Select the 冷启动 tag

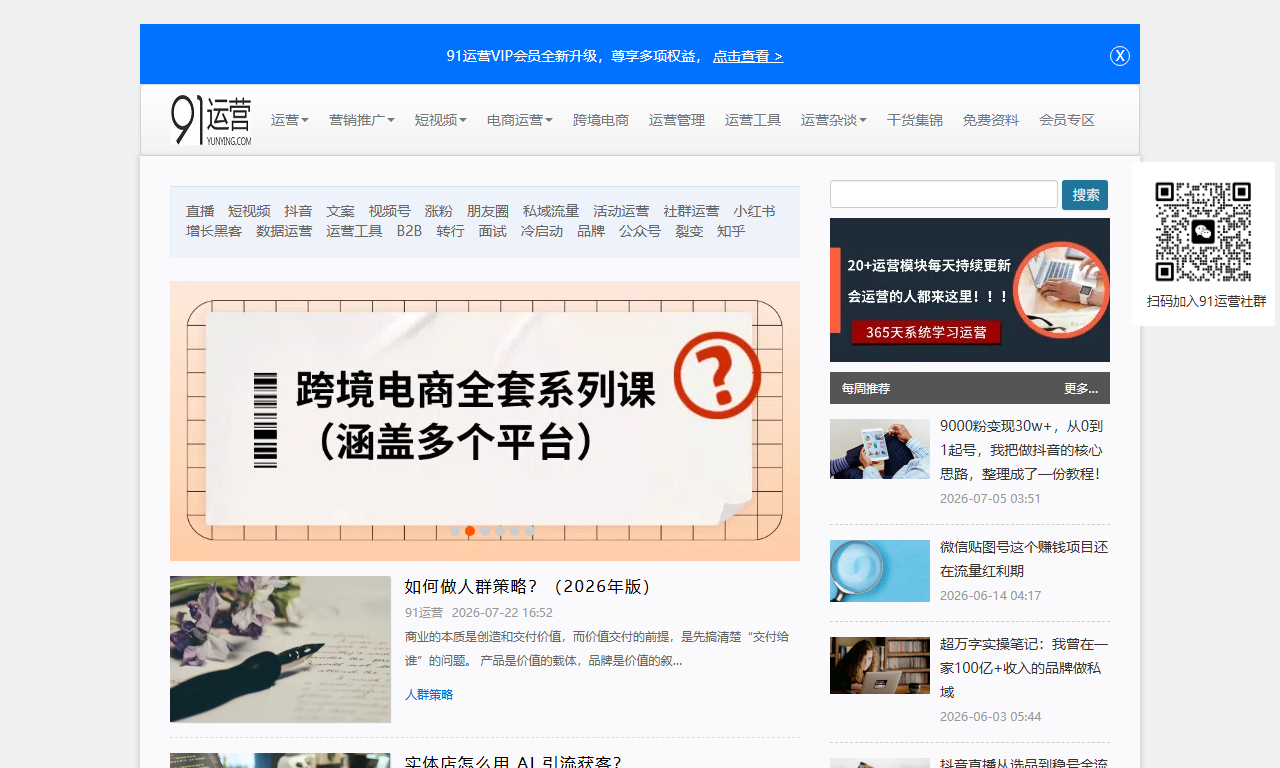(541, 231)
